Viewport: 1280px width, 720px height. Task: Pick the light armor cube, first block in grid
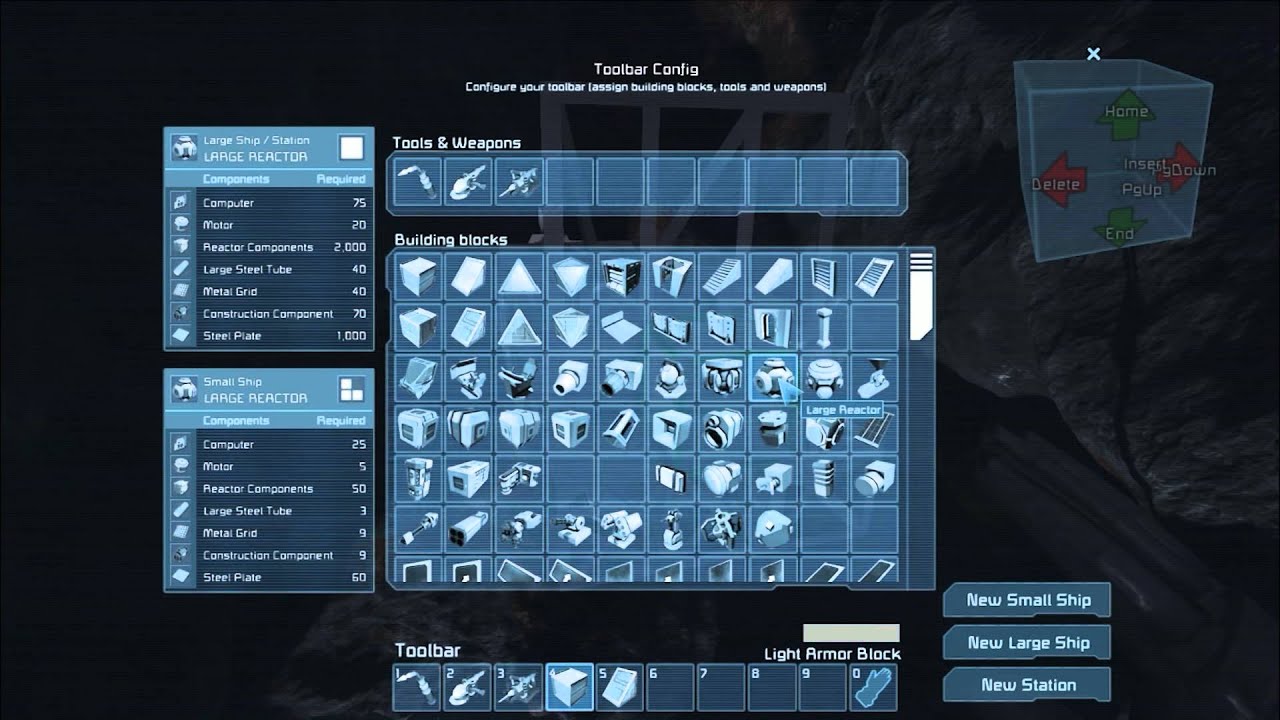(418, 276)
